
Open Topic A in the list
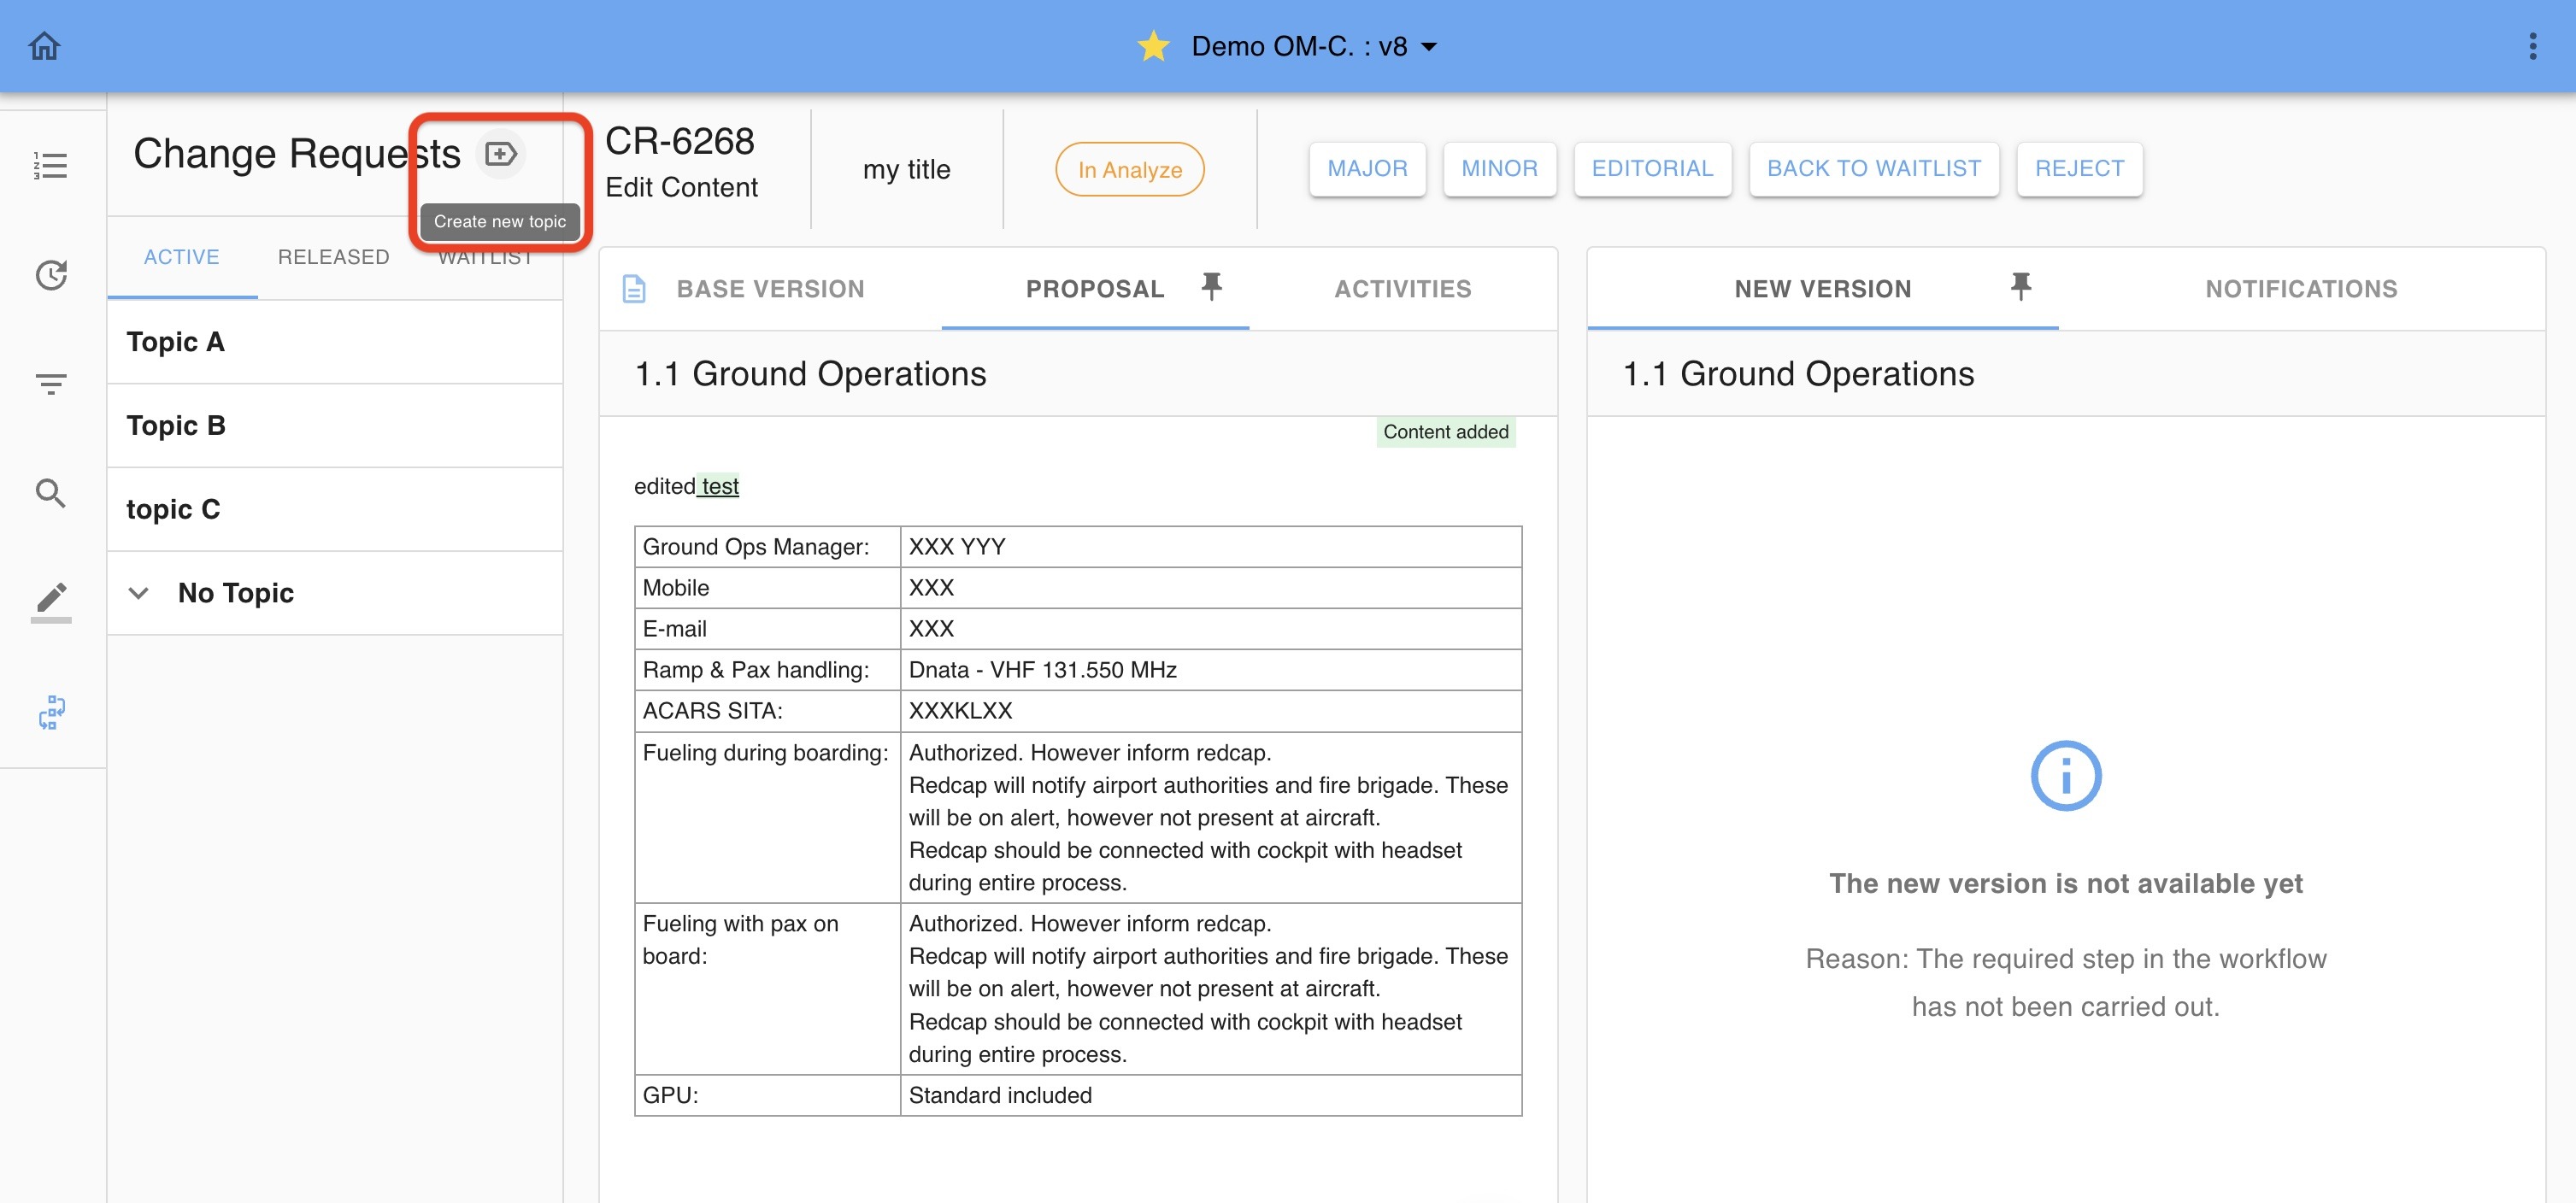click(176, 342)
